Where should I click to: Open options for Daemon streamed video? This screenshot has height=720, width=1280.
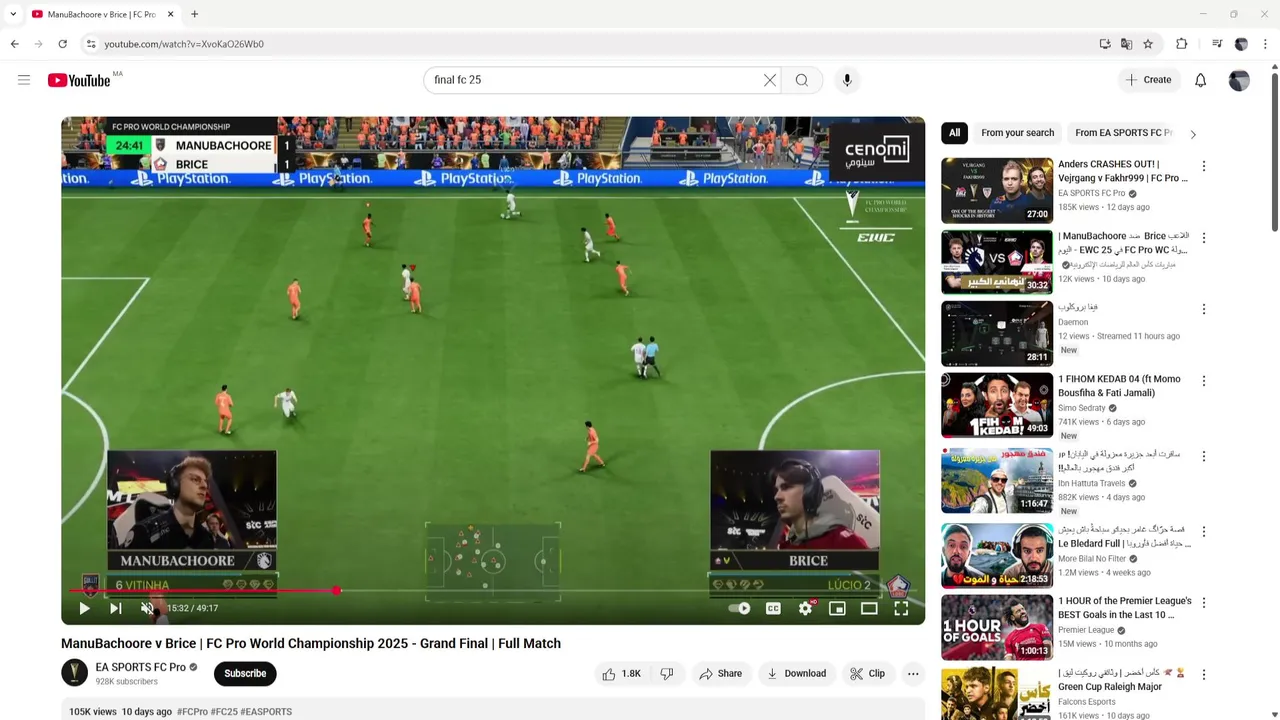tap(1203, 309)
